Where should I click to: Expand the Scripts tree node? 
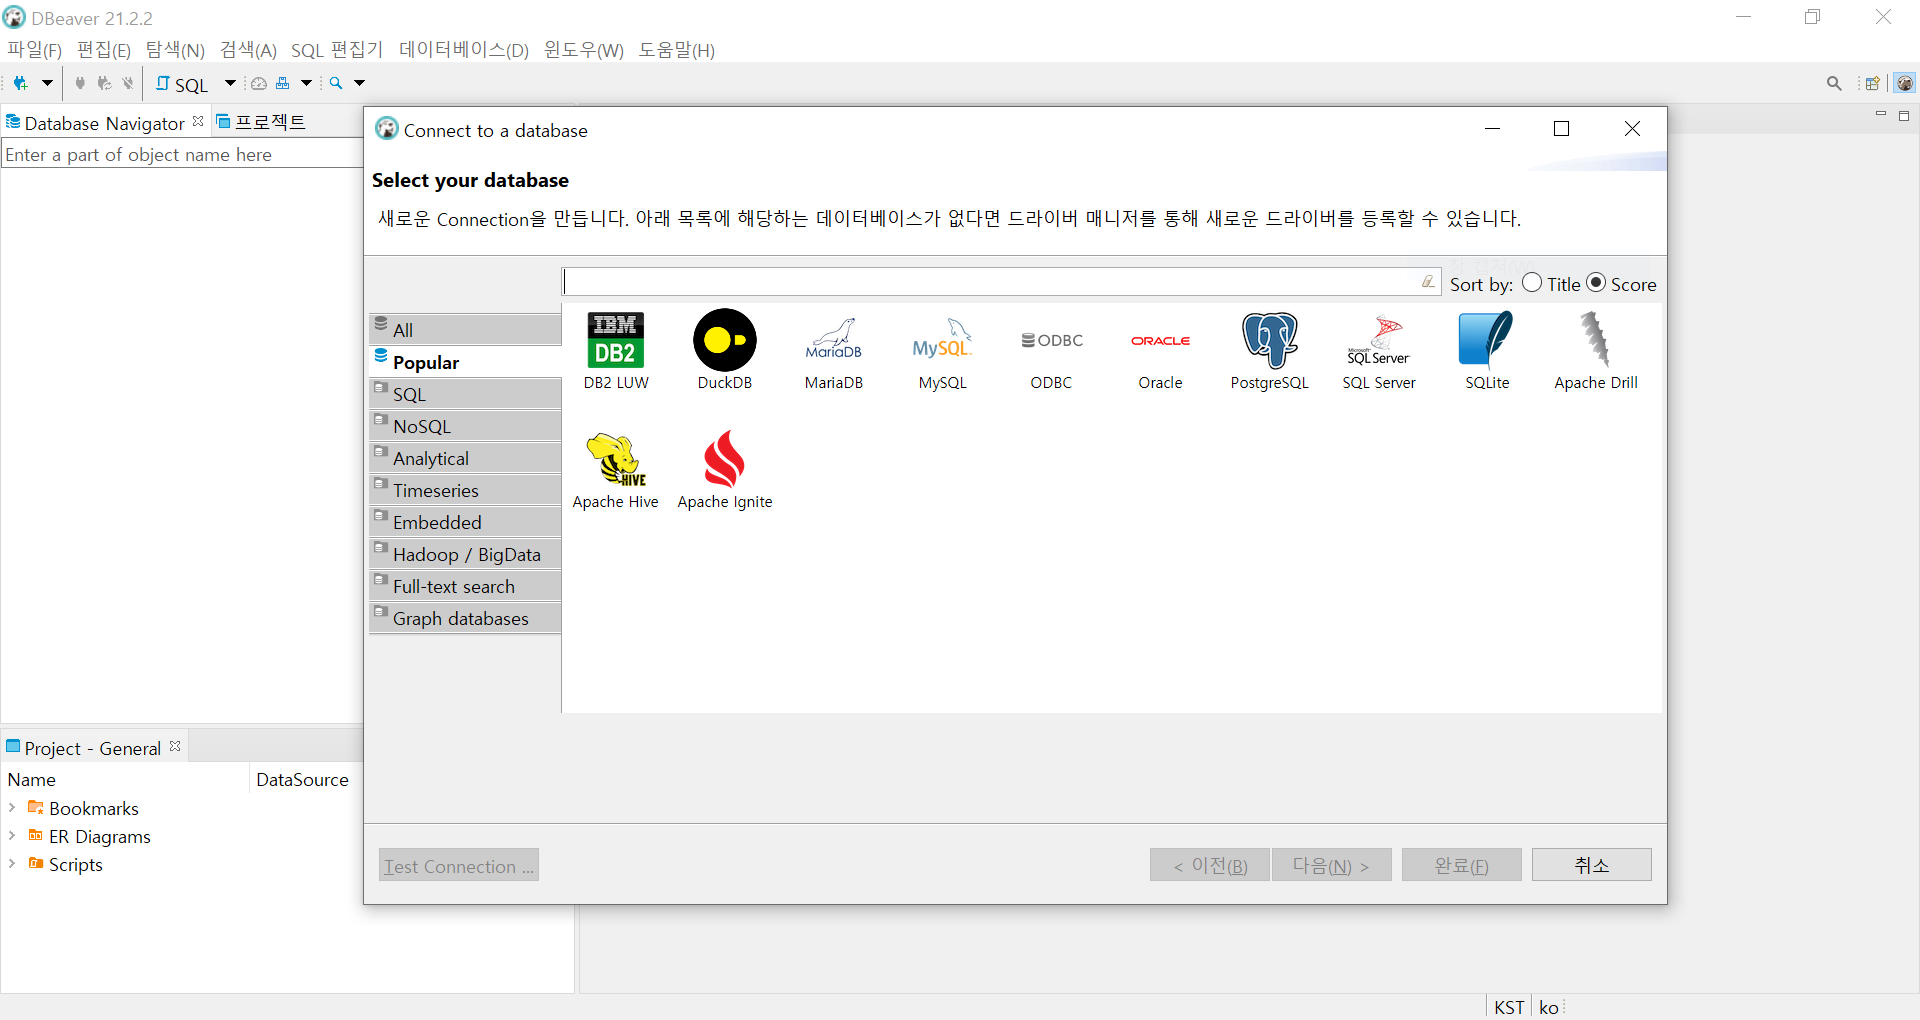(x=12, y=863)
